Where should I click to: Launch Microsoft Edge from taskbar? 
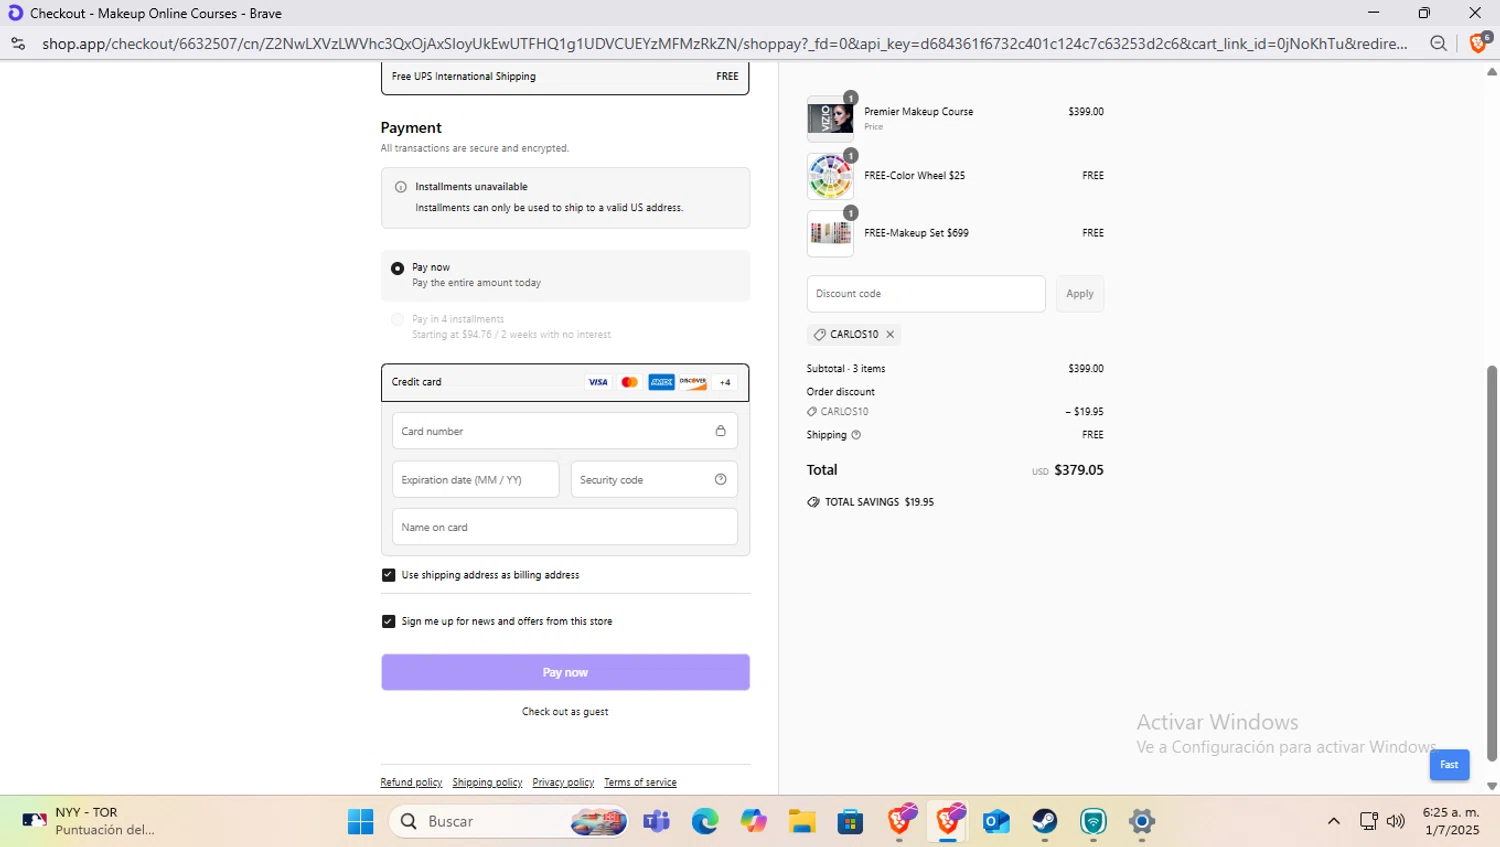[x=705, y=821]
